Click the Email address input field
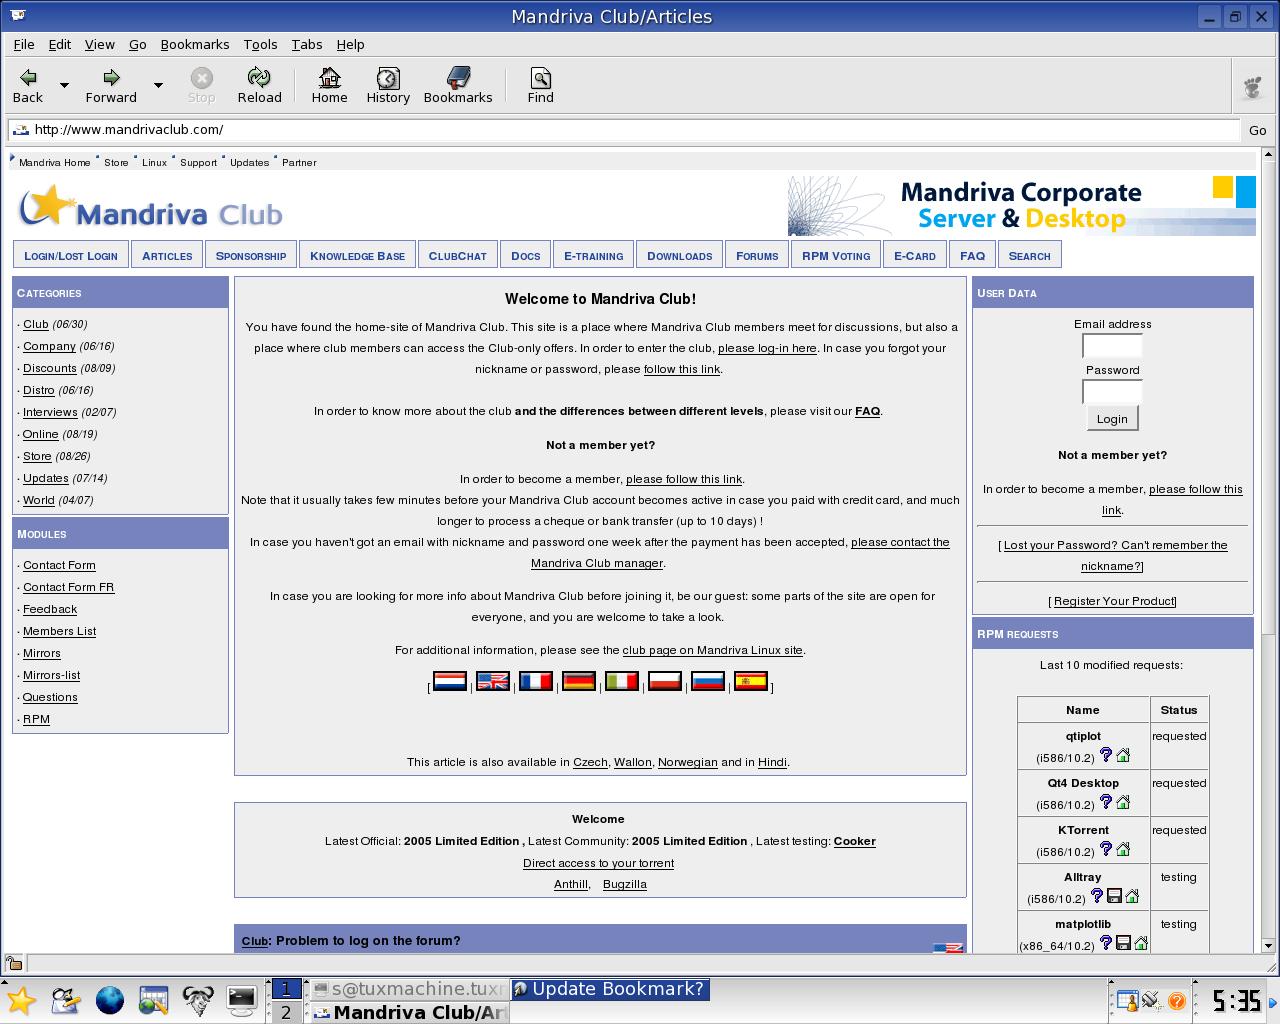 coord(1112,346)
